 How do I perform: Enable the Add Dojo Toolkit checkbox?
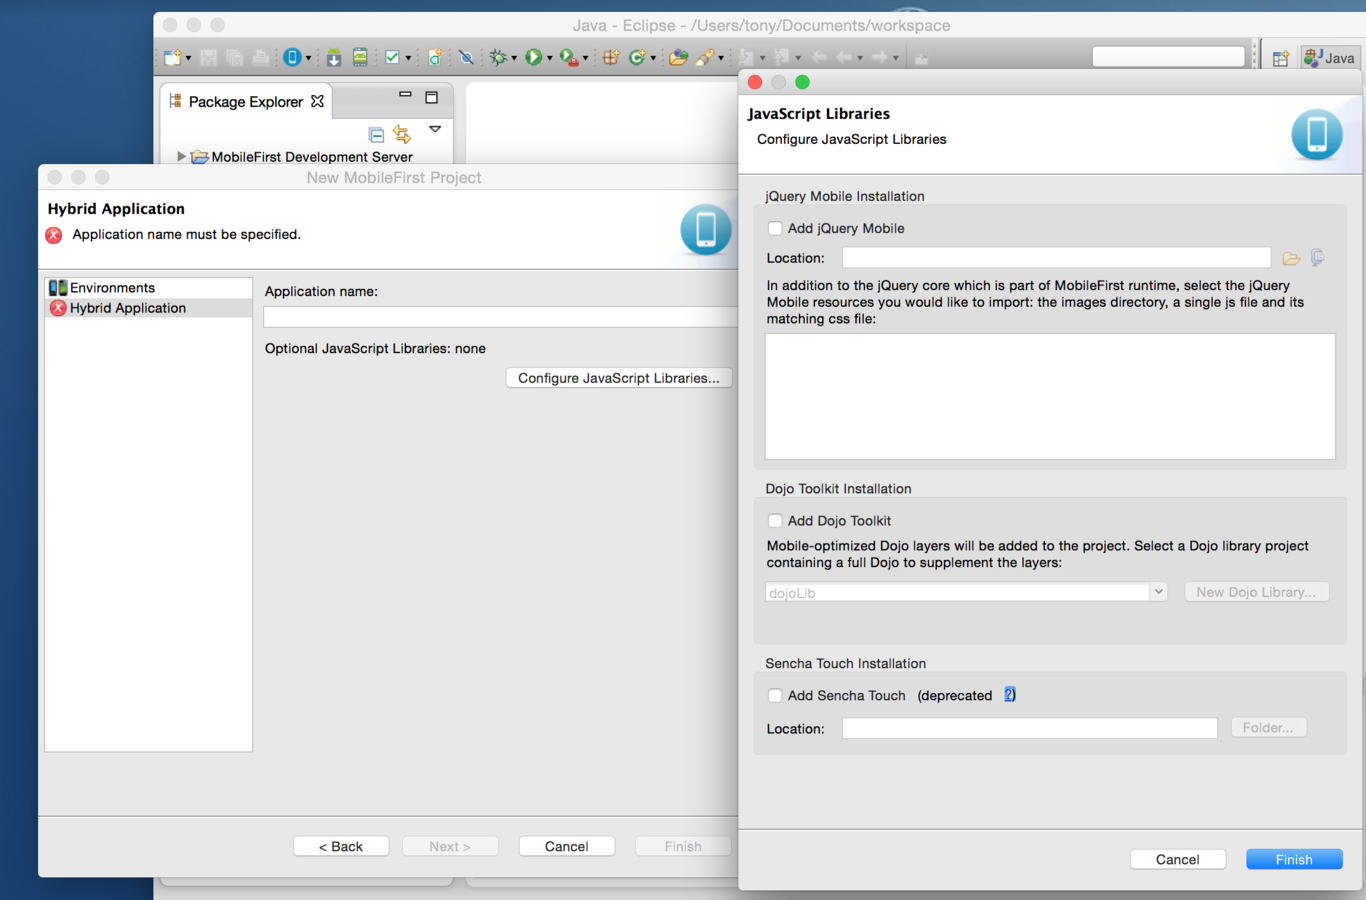[x=775, y=520]
